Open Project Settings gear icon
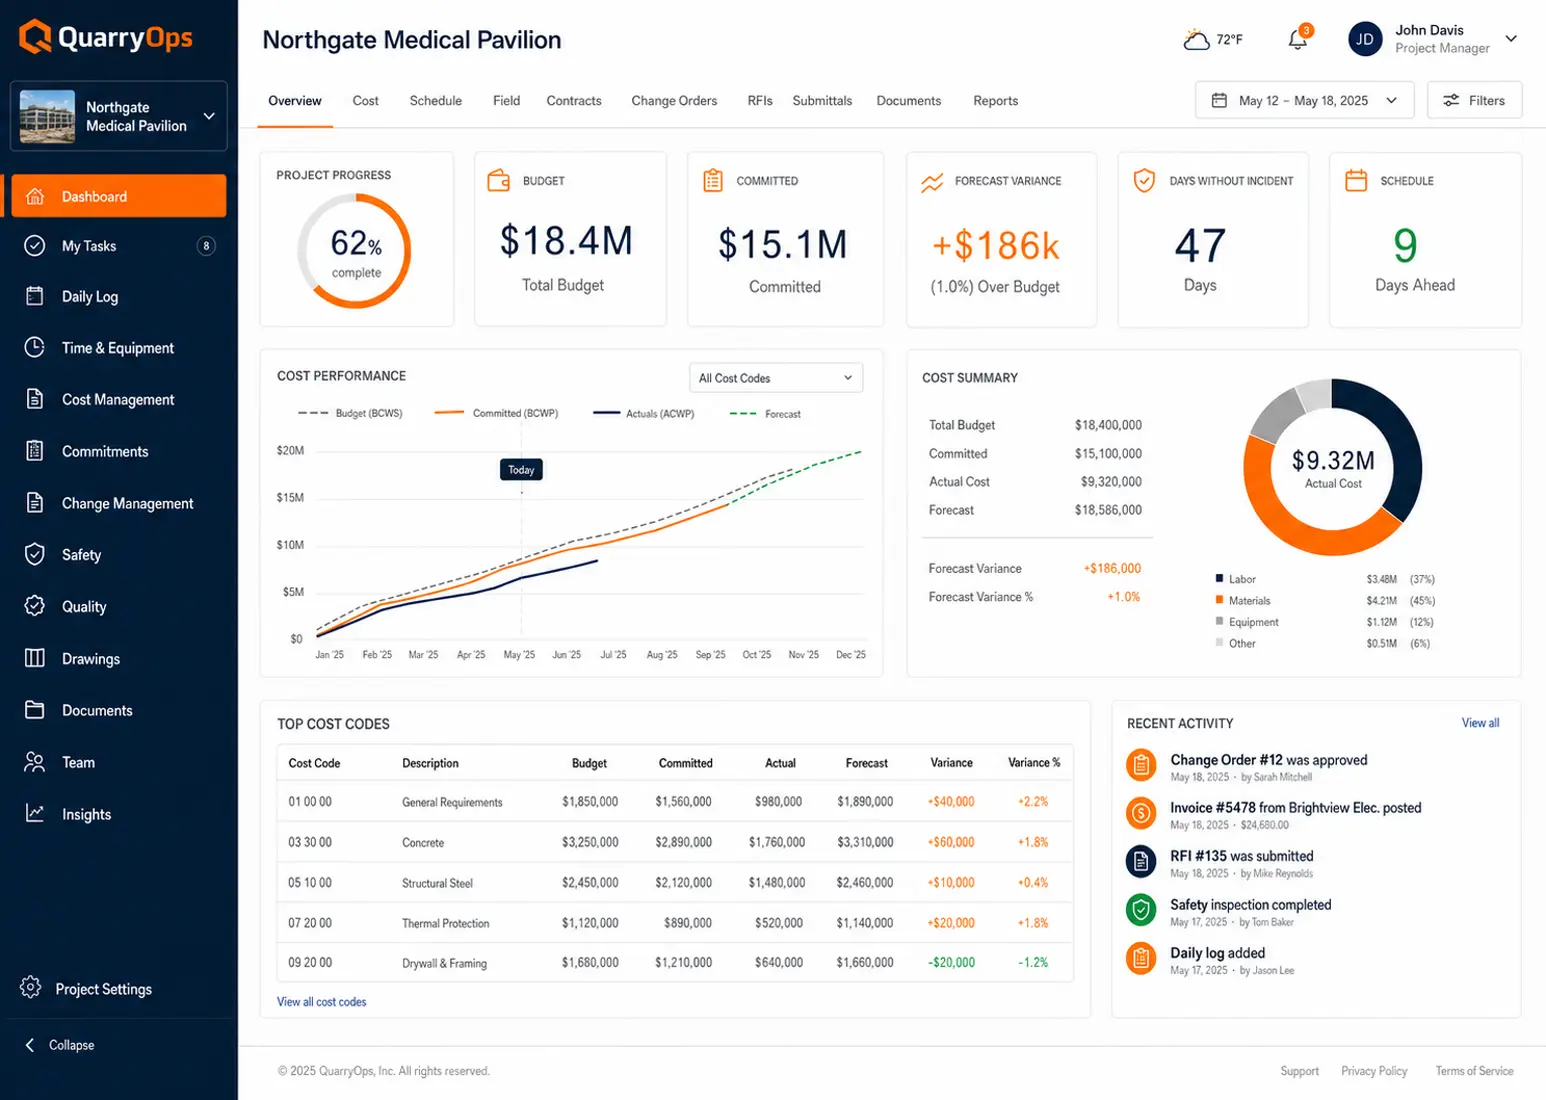The image size is (1546, 1100). [x=31, y=988]
